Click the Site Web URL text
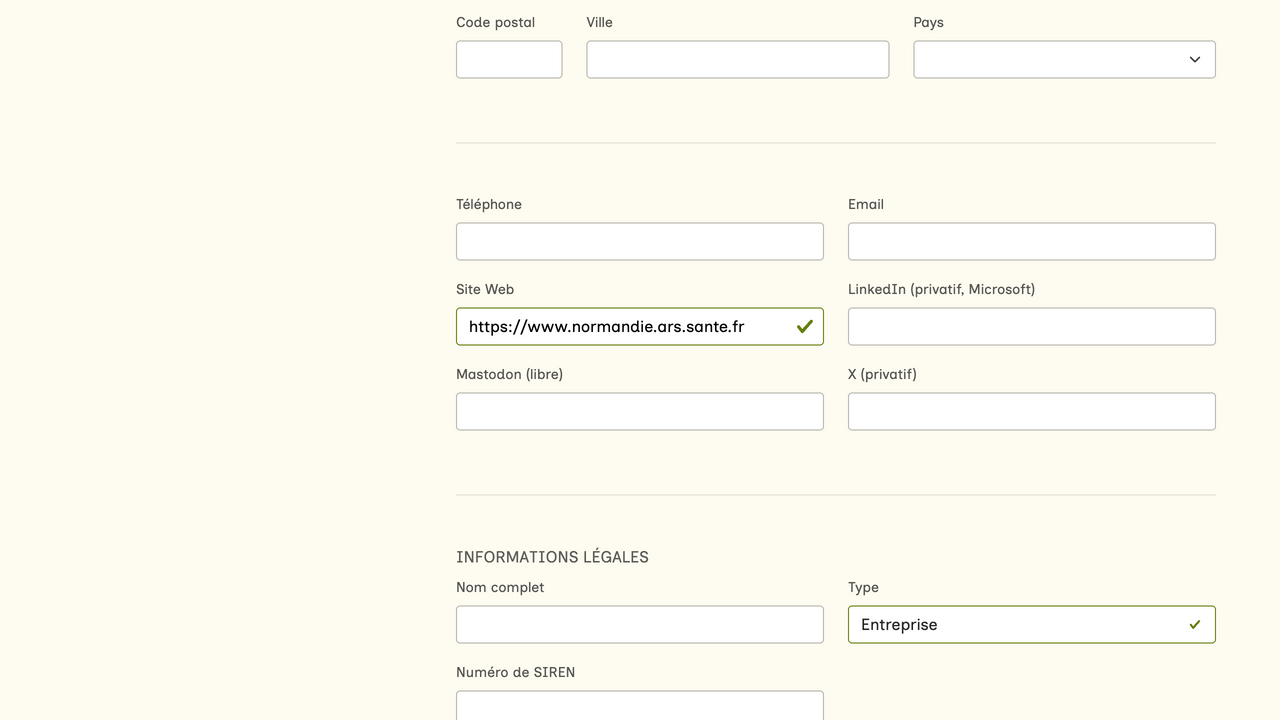 (x=606, y=327)
